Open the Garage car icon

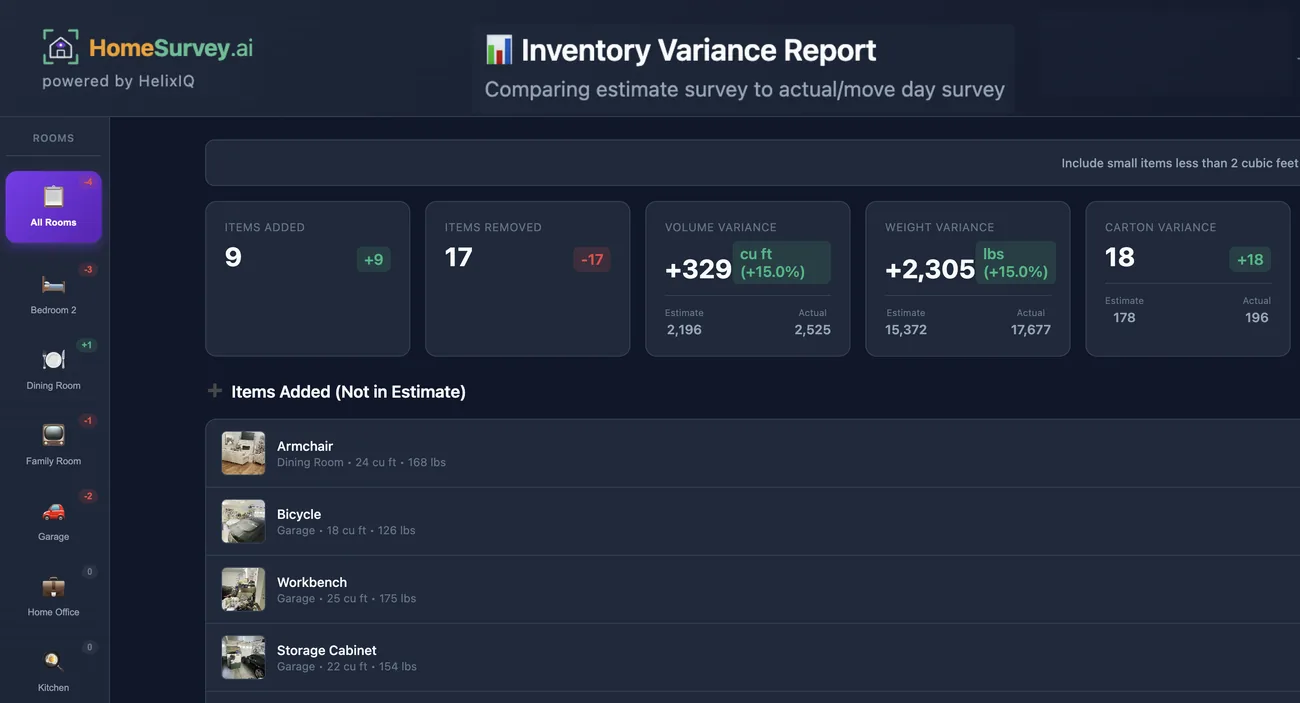[x=53, y=511]
